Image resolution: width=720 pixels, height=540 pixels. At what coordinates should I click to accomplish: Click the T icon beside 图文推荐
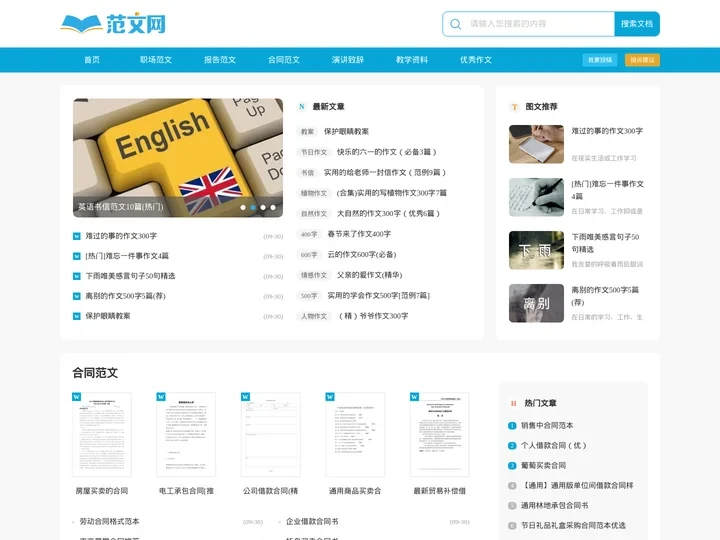tap(514, 107)
